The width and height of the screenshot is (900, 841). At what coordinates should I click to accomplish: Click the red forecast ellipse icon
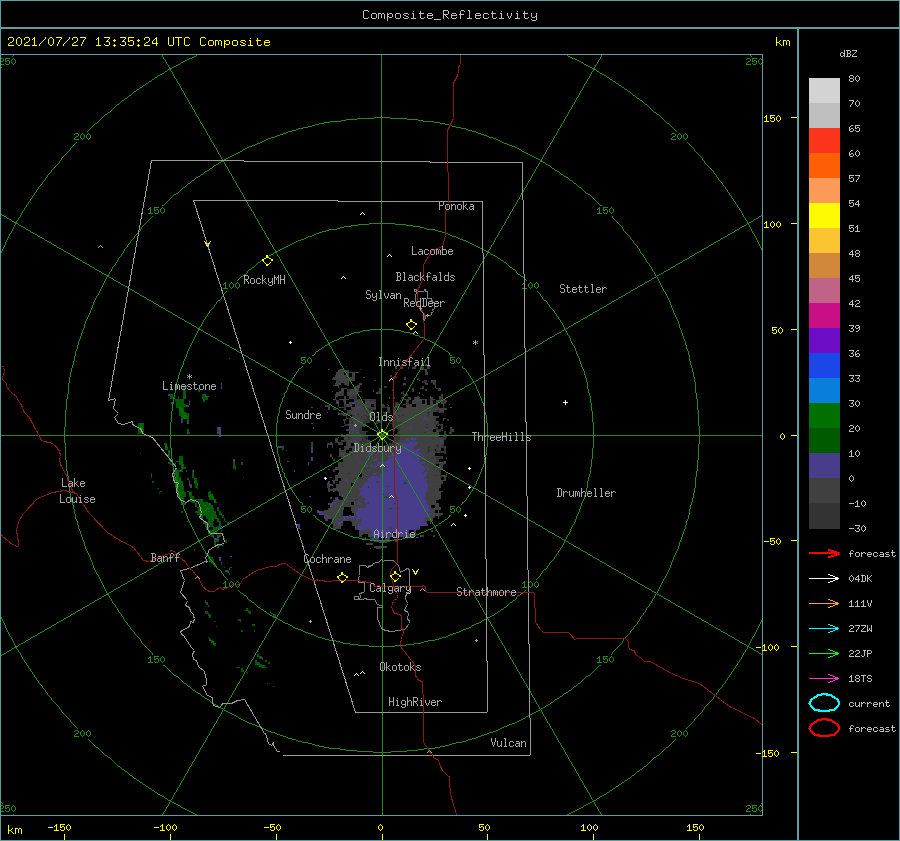click(824, 728)
